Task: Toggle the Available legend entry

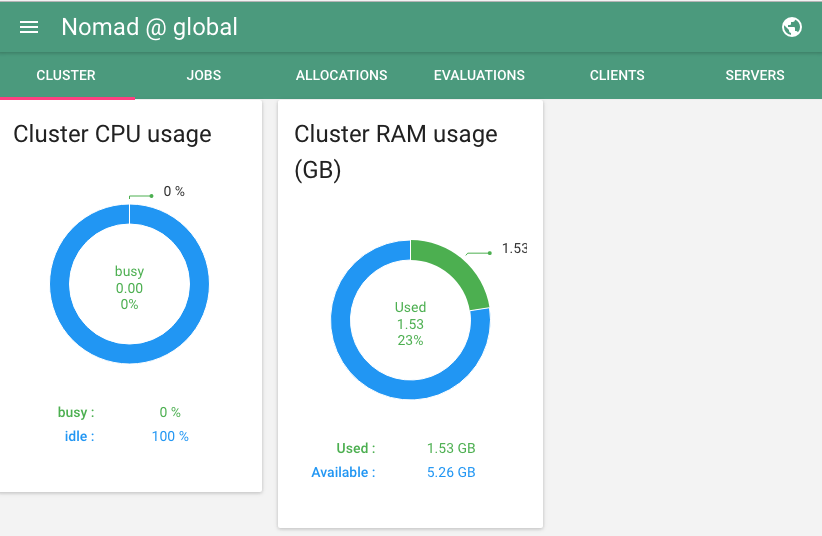Action: (343, 472)
